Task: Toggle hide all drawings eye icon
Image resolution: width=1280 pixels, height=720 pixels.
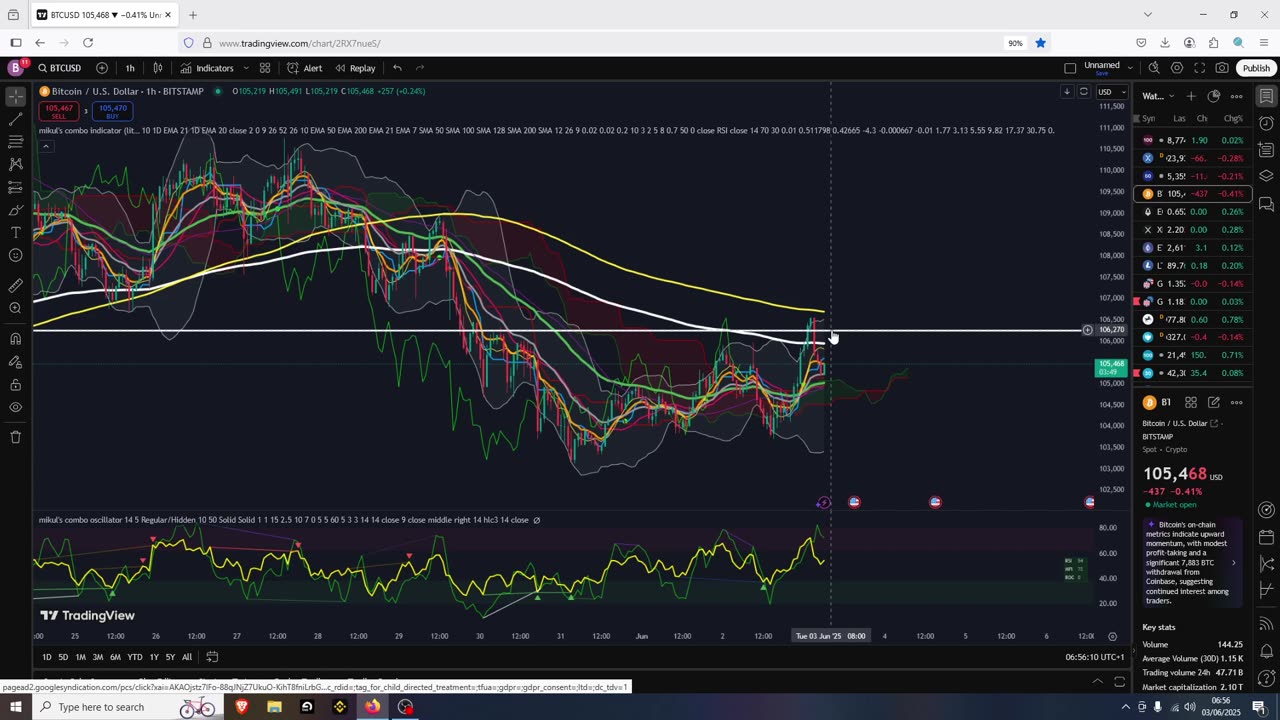Action: [x=16, y=407]
